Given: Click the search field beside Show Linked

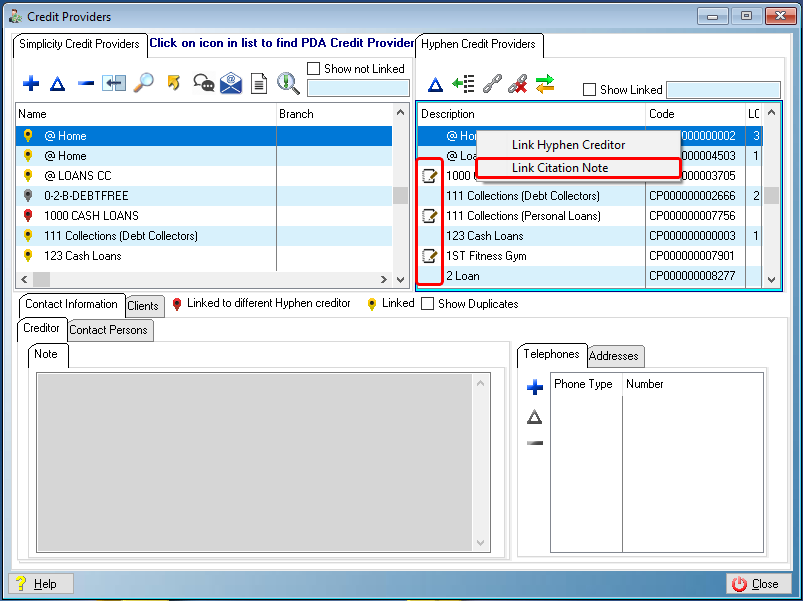Looking at the screenshot, I should pos(722,90).
